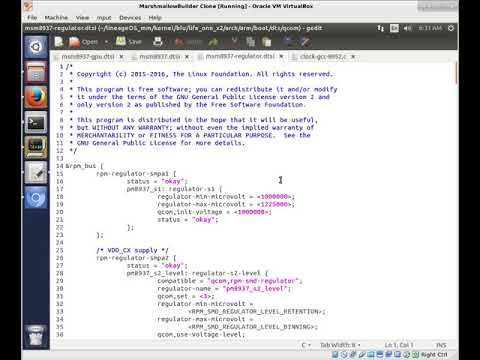The height and width of the screenshot is (360, 480).
Task: Click the editor vertical scrollbar thumb
Action: pos(456,73)
